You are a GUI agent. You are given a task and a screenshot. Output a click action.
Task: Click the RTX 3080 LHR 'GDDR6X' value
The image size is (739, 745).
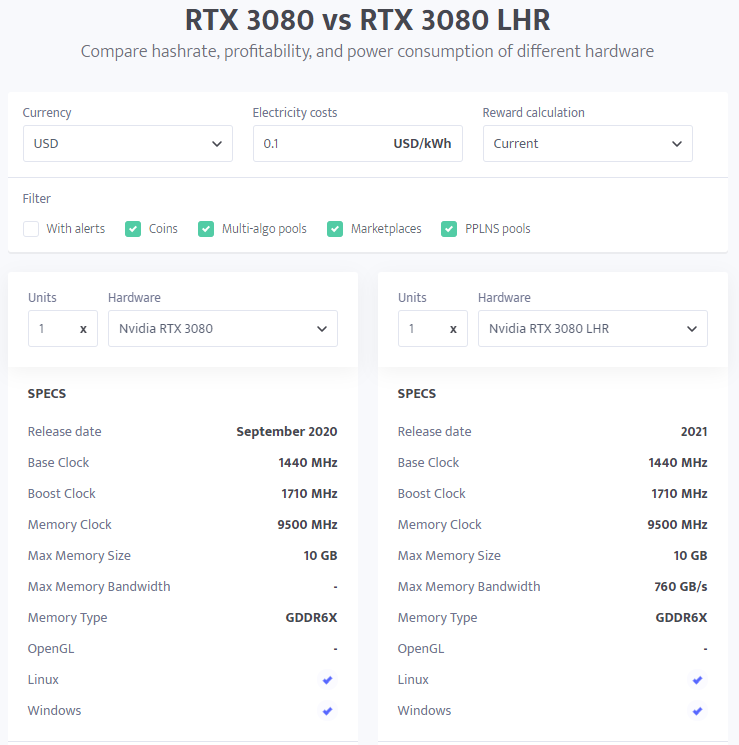click(x=681, y=618)
